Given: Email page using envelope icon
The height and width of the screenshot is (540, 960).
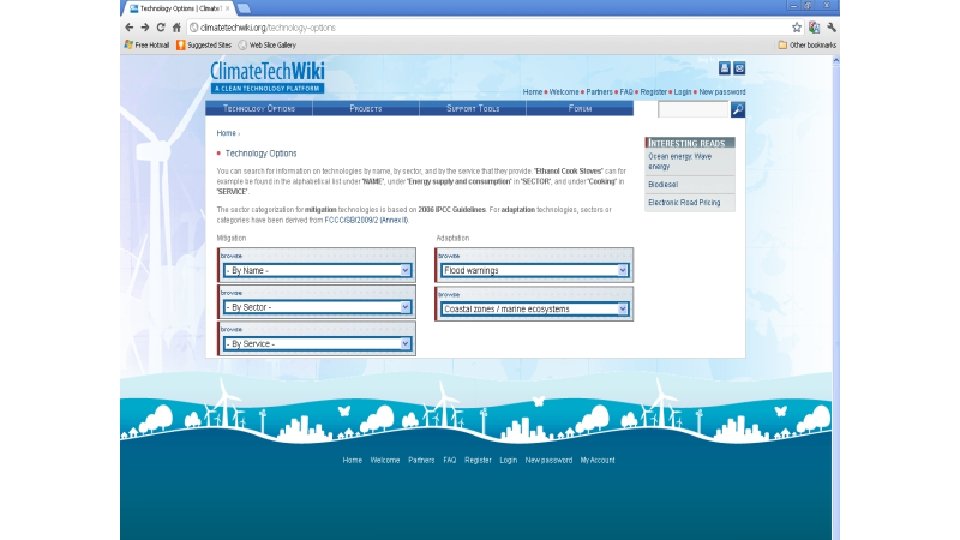Looking at the screenshot, I should click(739, 68).
